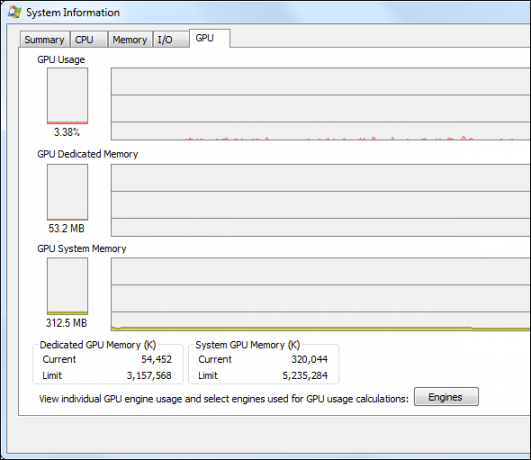Select Dedicated GPU Memory current value 54,452

pyautogui.click(x=156, y=359)
